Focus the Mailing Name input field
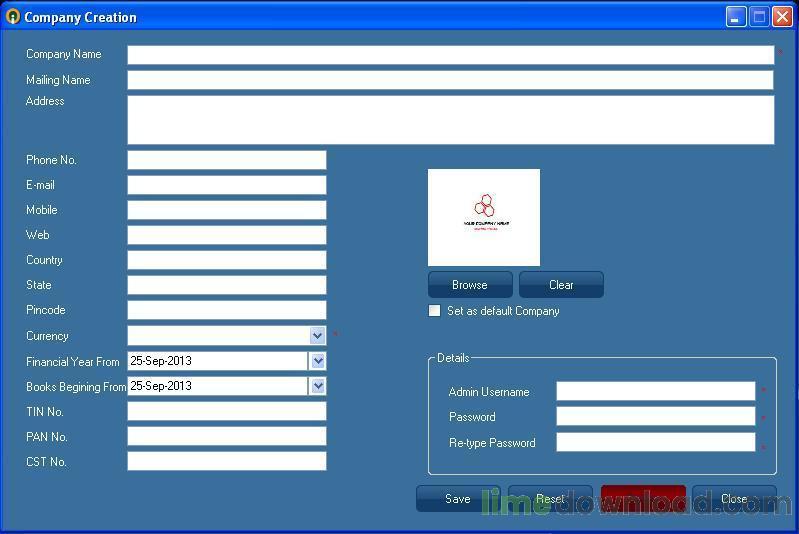The image size is (799, 534). [450, 80]
